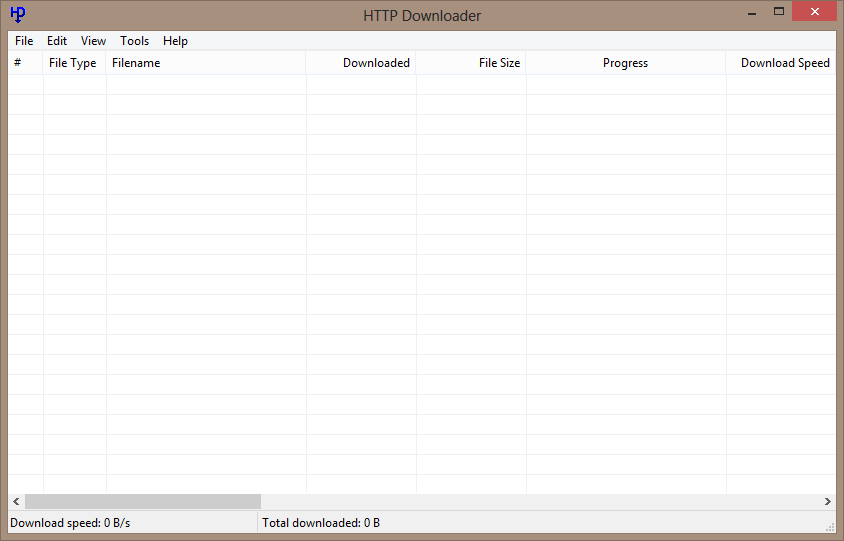Open the Help menu
The image size is (844, 541).
(175, 41)
